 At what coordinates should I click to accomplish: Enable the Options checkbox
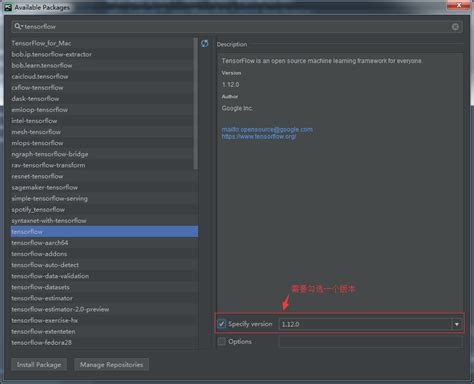(x=221, y=341)
